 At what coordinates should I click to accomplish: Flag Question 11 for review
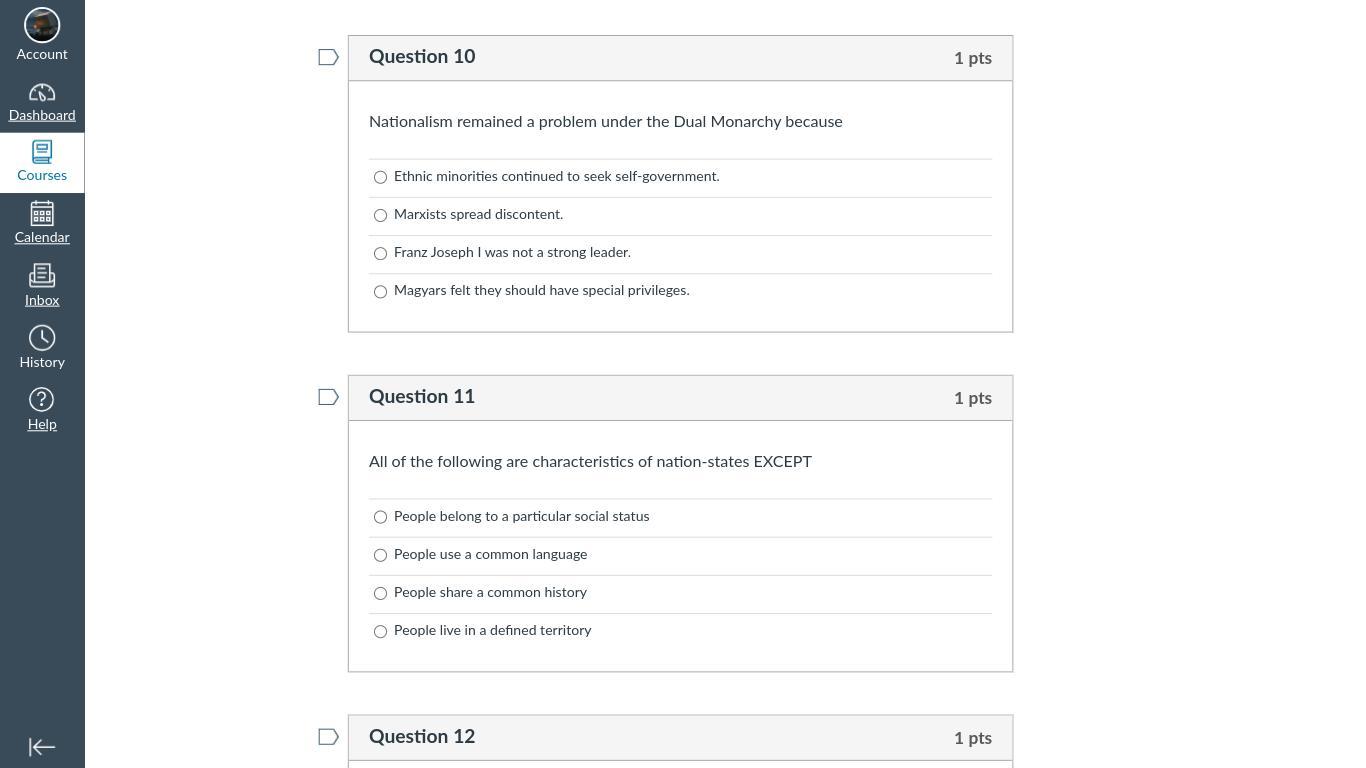click(x=328, y=398)
